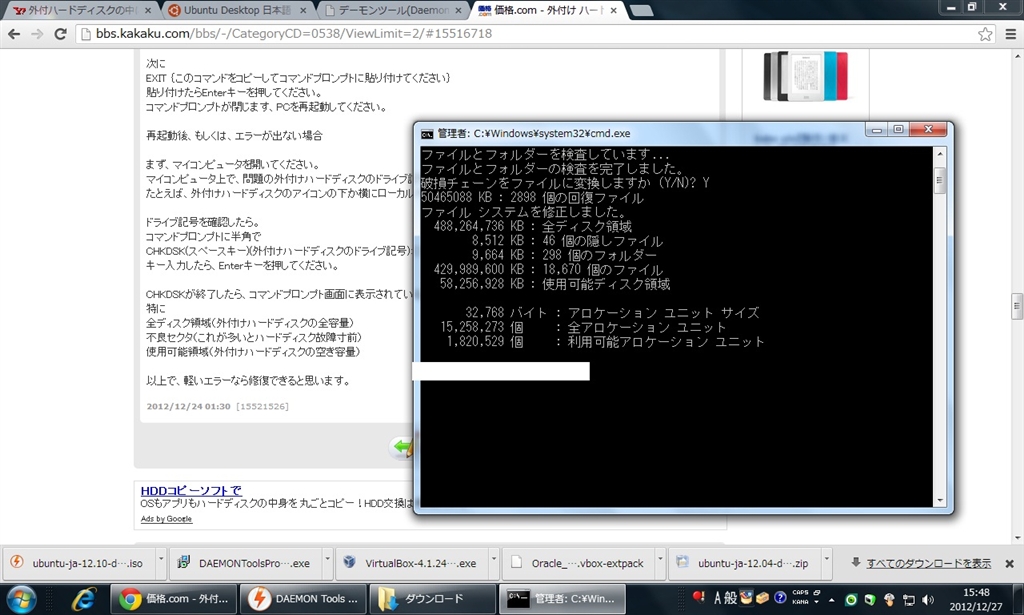Viewport: 1024px width, 615px height.
Task: Click Show desktop strip at taskbar end
Action: [x=1019, y=599]
